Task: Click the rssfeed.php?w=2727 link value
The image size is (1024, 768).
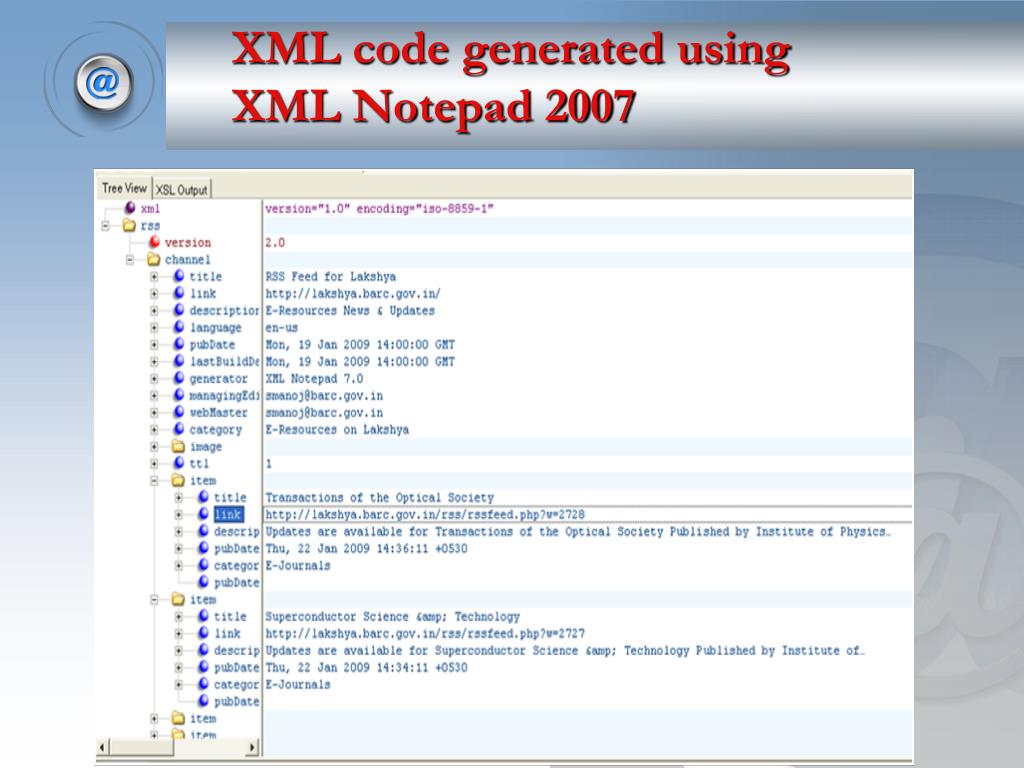Action: tap(425, 633)
